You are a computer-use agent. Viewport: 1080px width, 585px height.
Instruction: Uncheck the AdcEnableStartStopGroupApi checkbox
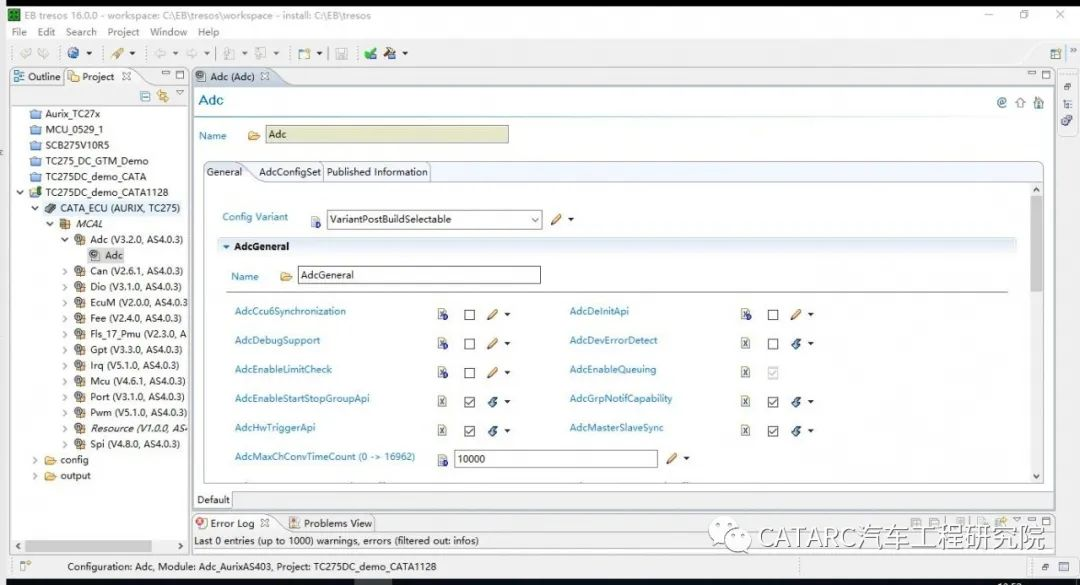[x=469, y=402]
